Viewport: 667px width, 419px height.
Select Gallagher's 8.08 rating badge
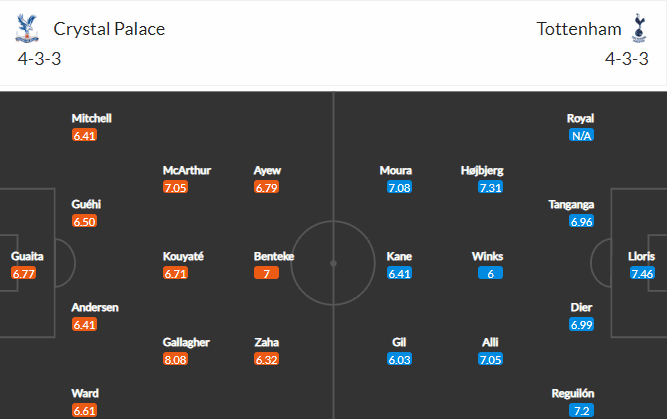tap(175, 359)
